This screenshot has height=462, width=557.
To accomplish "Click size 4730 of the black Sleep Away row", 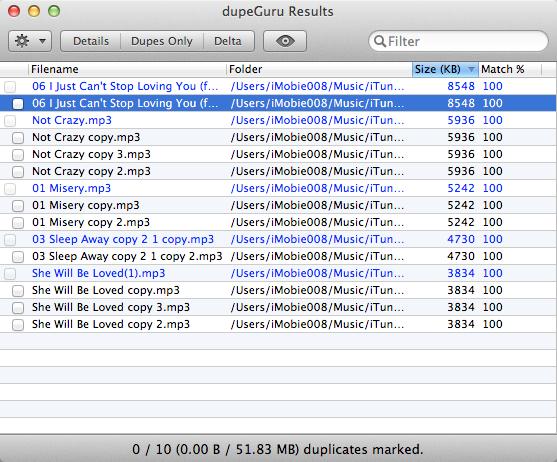I will [461, 256].
